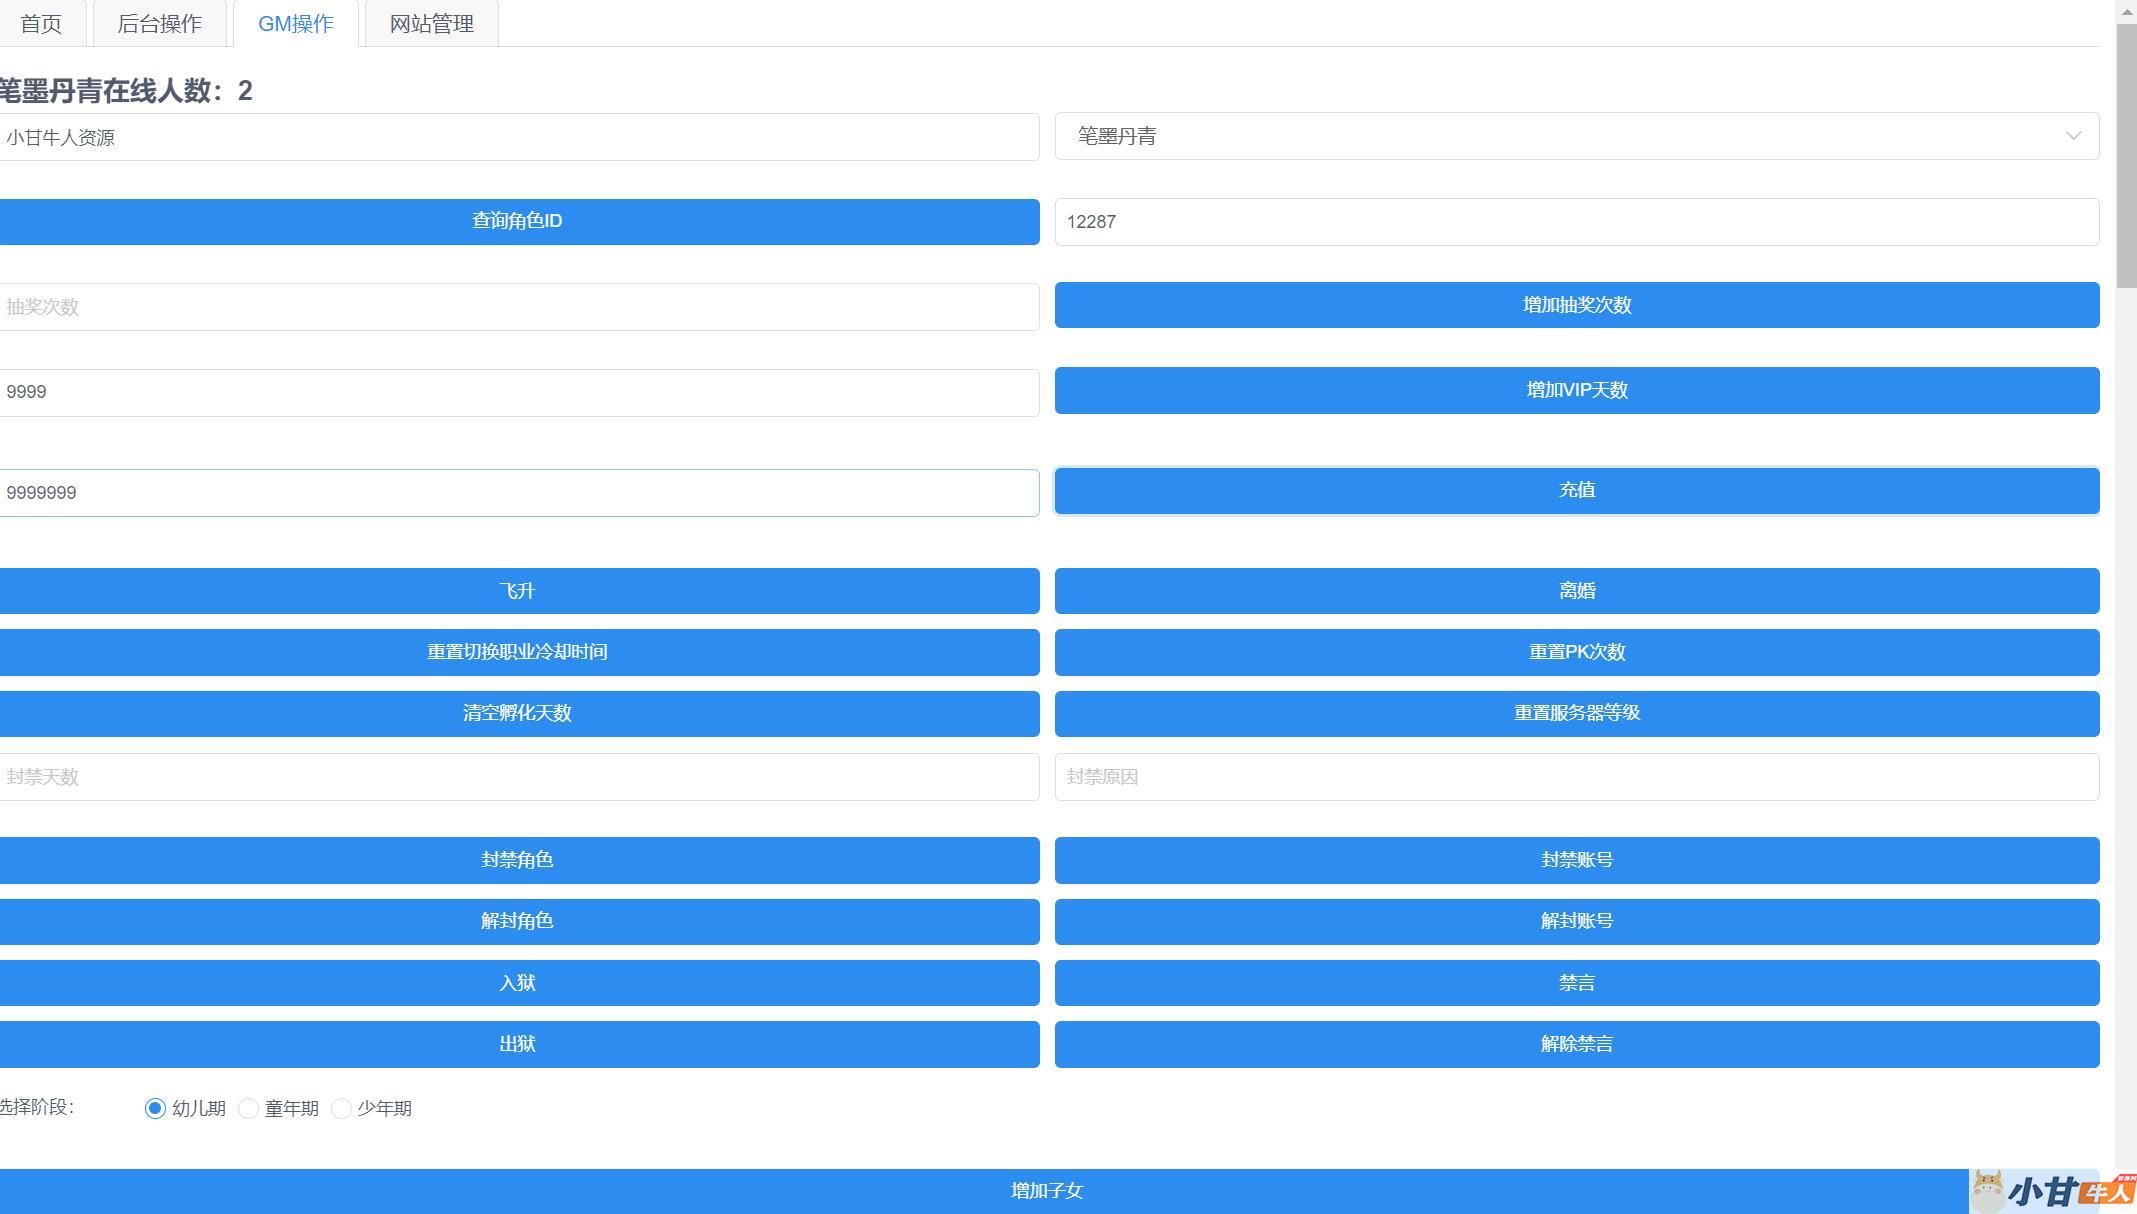Image resolution: width=2137 pixels, height=1214 pixels.
Task: Click the 充值 recharge button
Action: coord(1576,490)
